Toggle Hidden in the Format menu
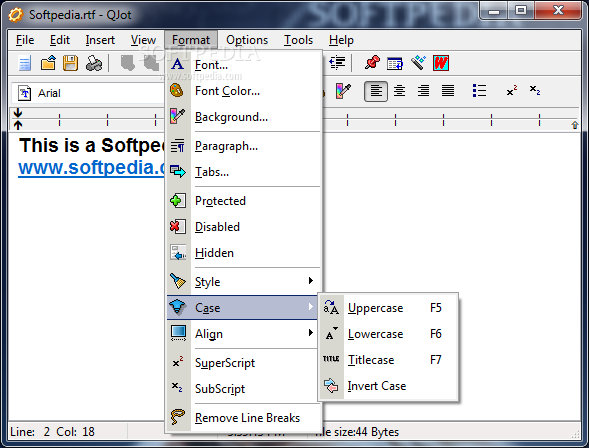Viewport: 589px width, 448px height. (x=243, y=253)
